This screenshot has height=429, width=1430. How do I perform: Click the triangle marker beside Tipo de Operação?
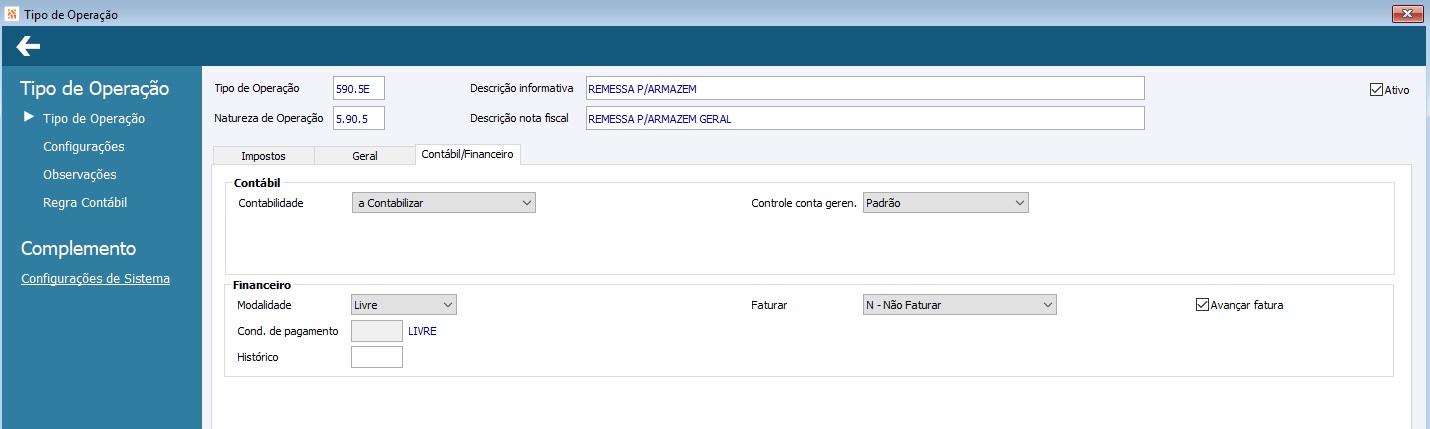click(29, 117)
